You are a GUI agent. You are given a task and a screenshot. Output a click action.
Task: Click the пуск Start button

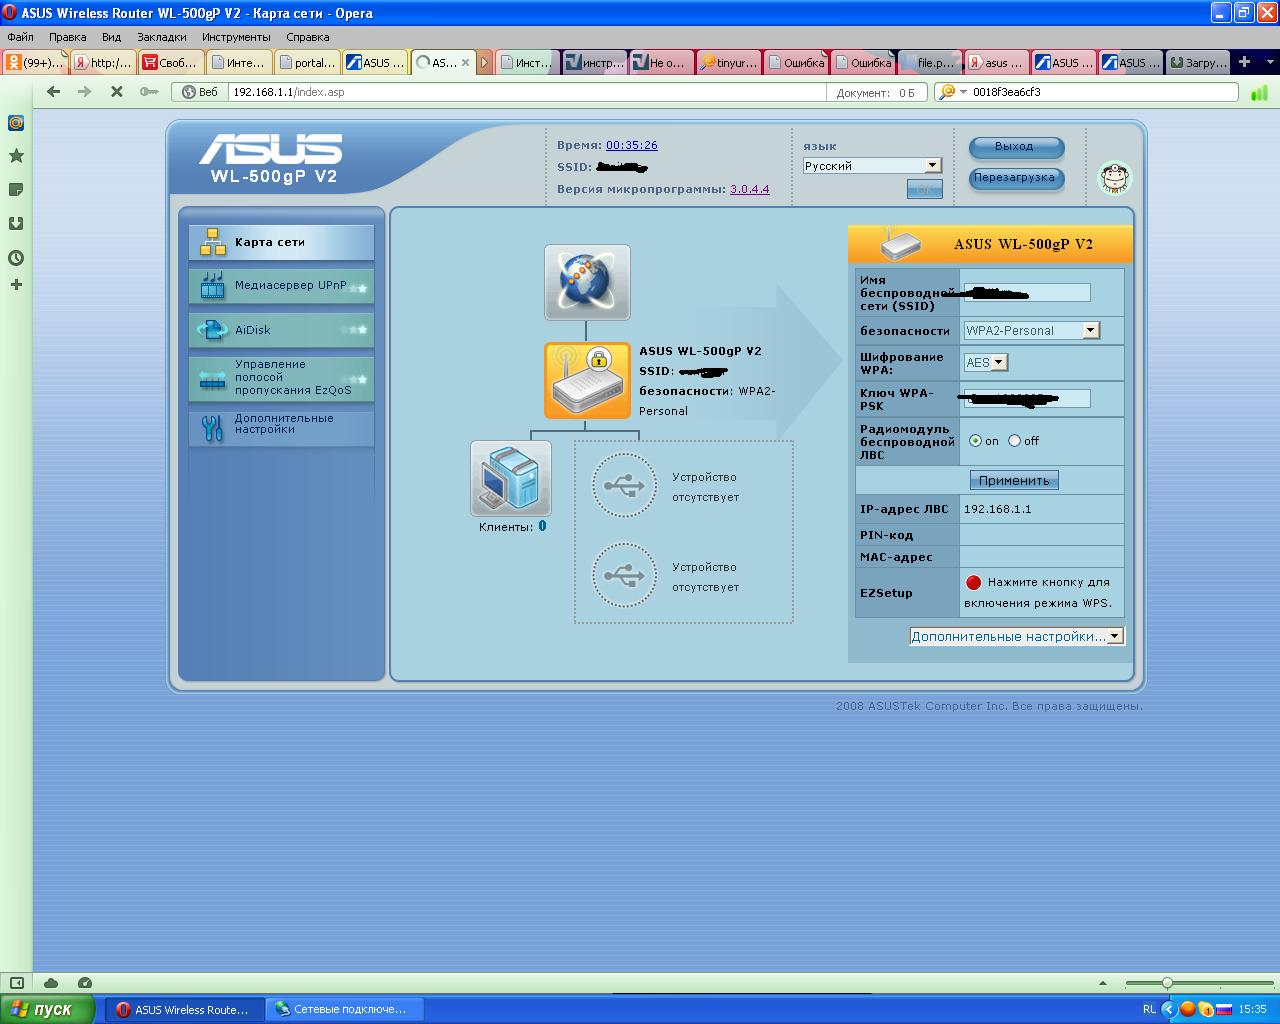47,1009
